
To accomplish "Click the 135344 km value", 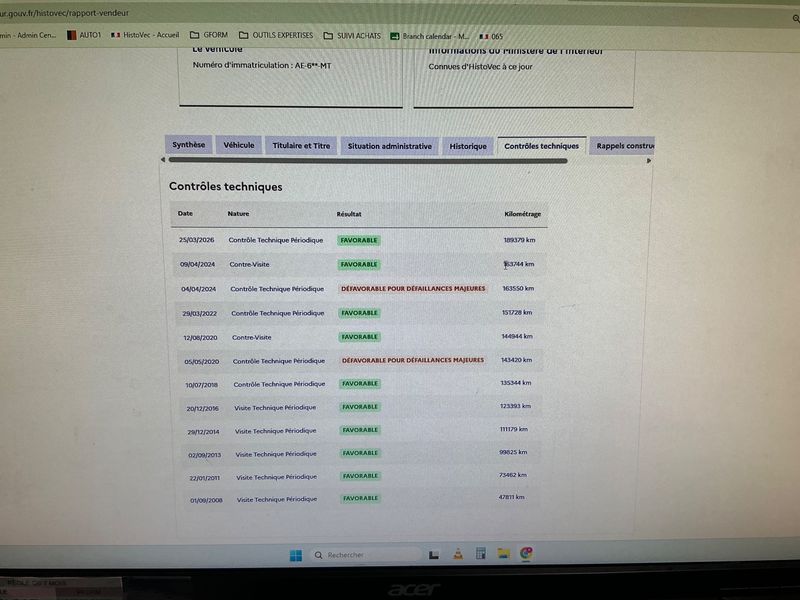I will pos(516,383).
